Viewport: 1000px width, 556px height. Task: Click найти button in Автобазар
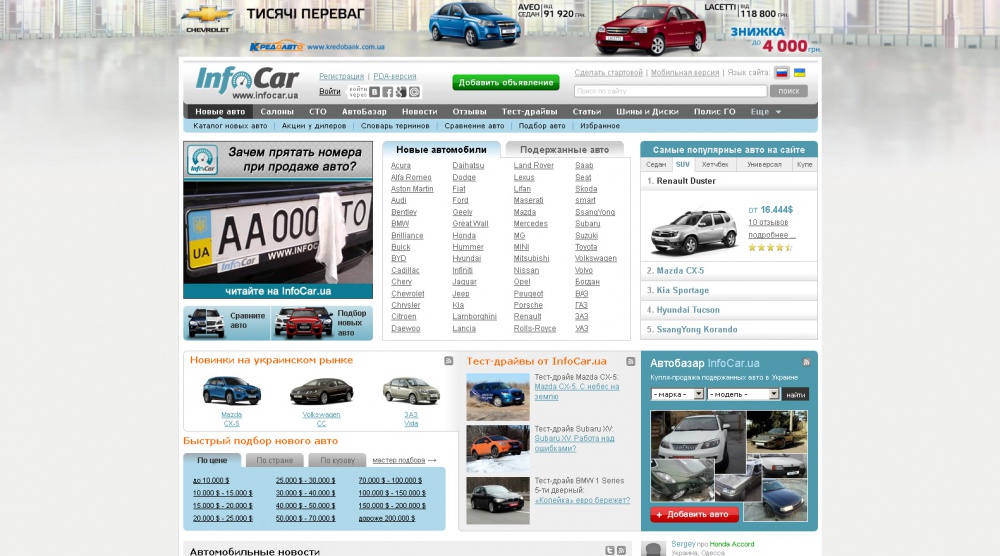coord(795,395)
